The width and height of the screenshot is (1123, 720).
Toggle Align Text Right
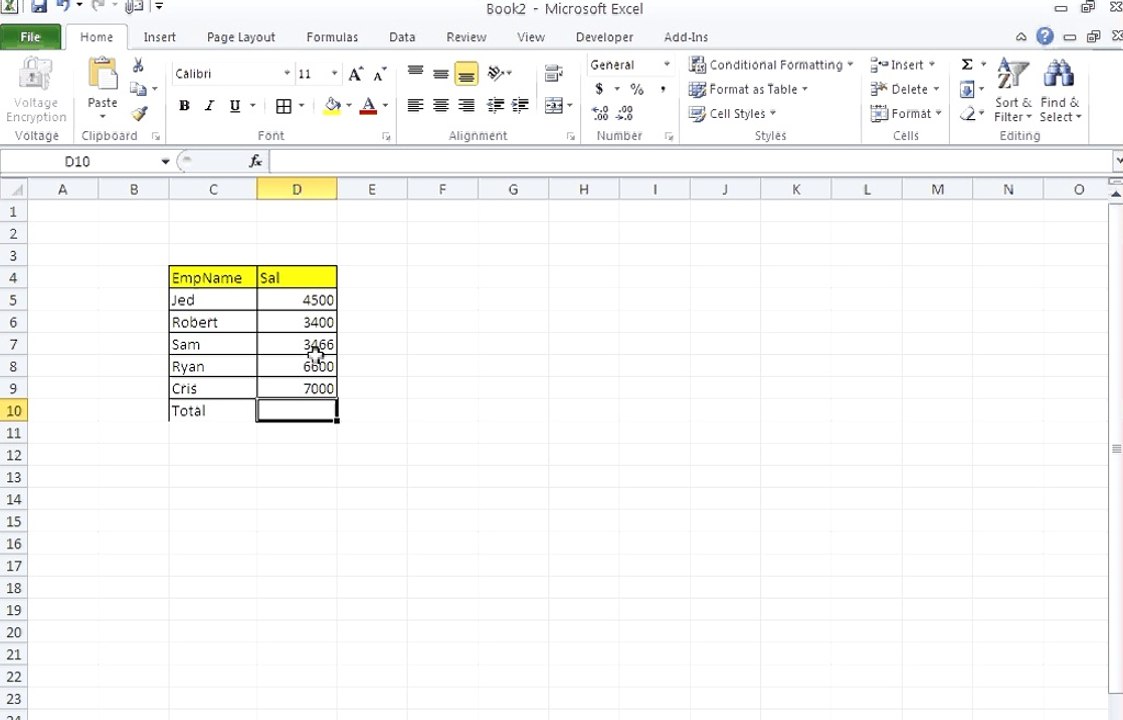pyautogui.click(x=466, y=106)
